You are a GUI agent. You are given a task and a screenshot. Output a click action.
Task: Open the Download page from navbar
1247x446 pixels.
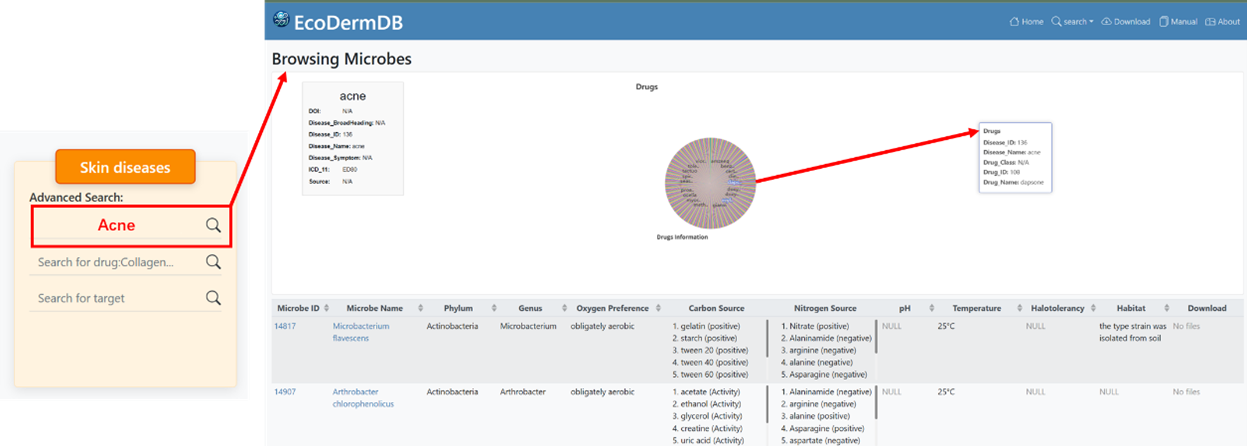(1125, 21)
